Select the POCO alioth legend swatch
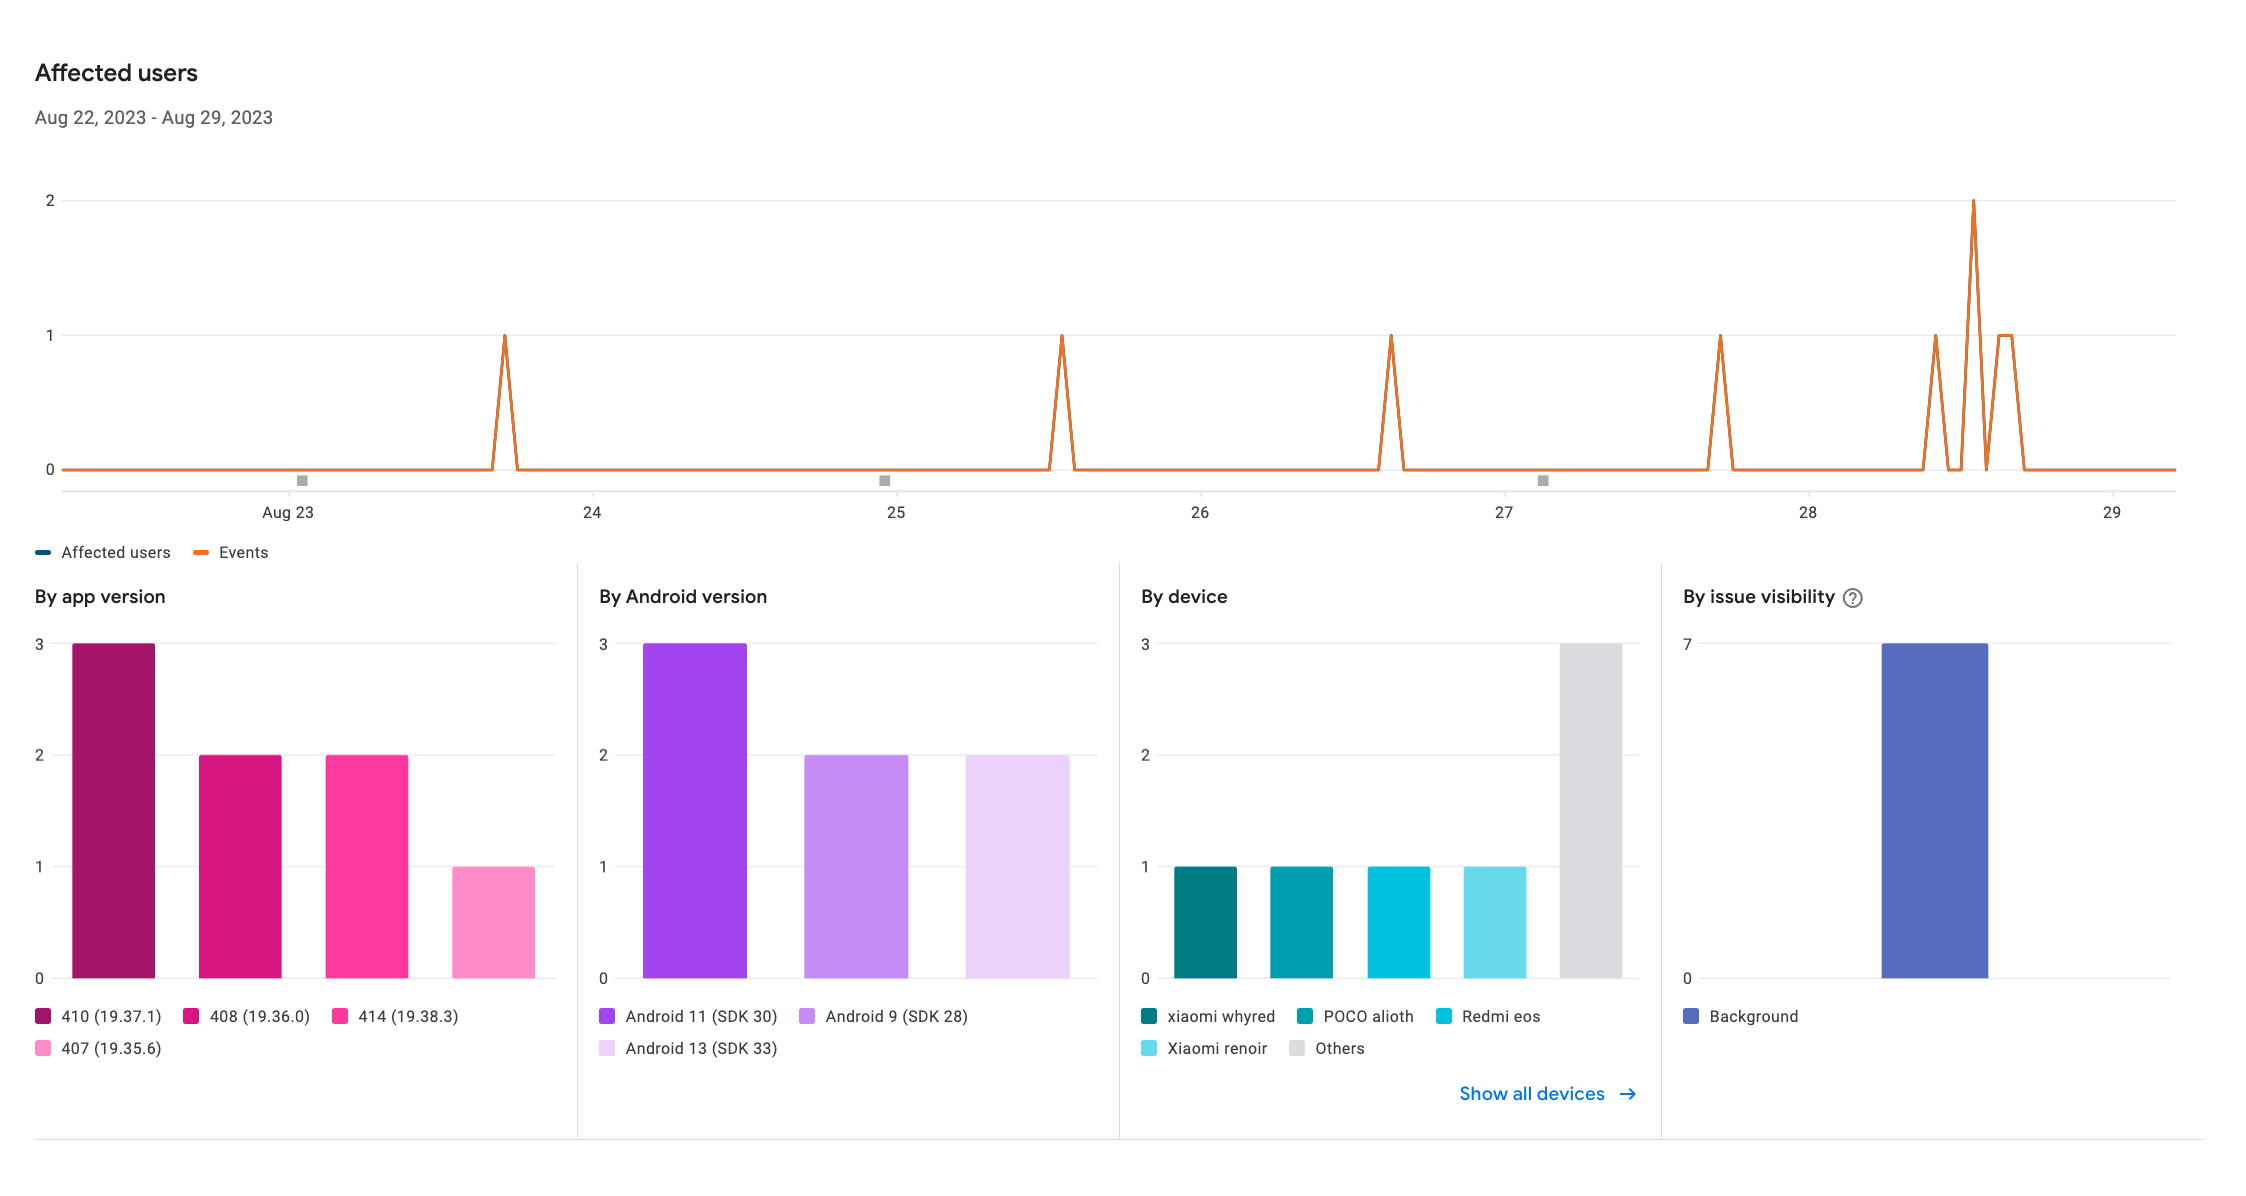This screenshot has width=2246, height=1196. point(1305,1017)
